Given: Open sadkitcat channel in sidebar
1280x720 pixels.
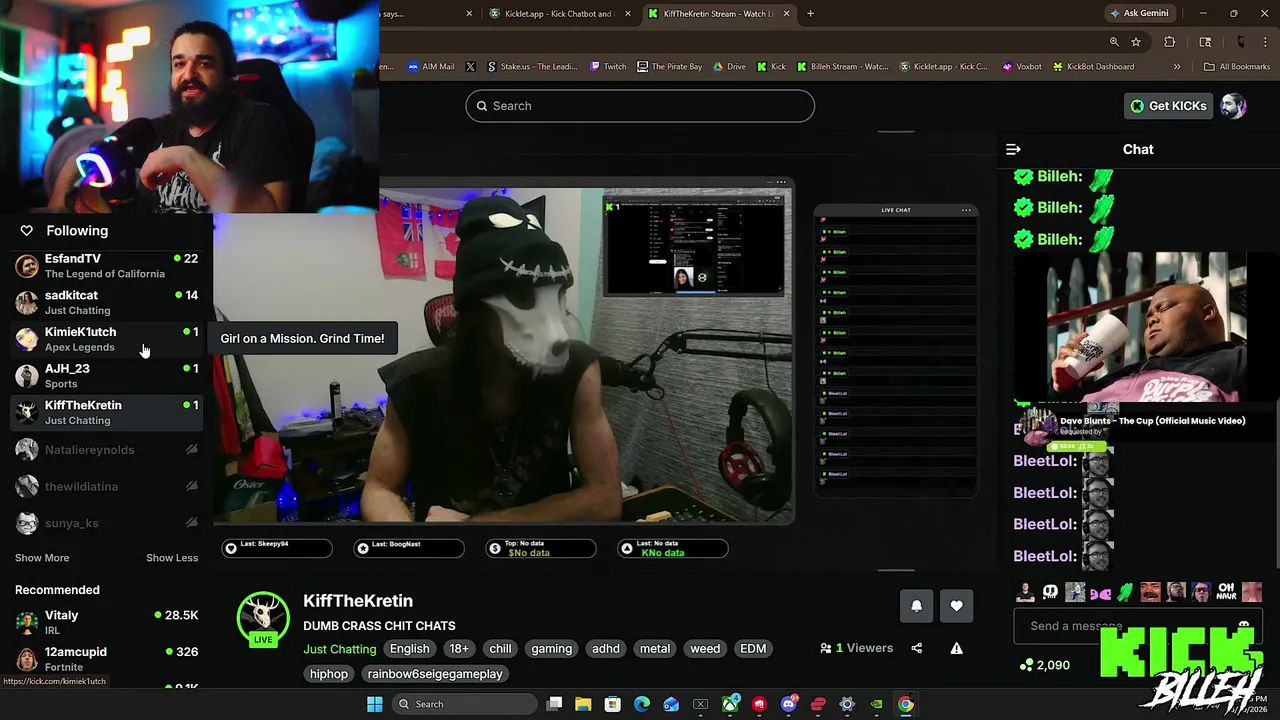Looking at the screenshot, I should pos(107,303).
